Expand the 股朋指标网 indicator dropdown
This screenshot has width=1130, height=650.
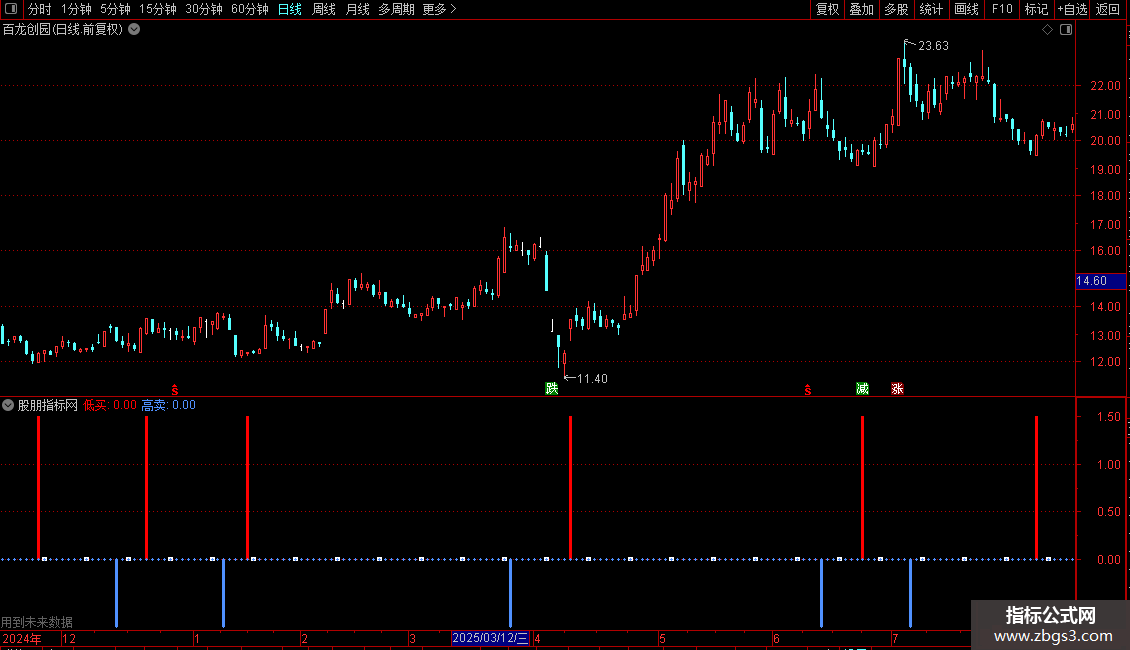pos(8,405)
